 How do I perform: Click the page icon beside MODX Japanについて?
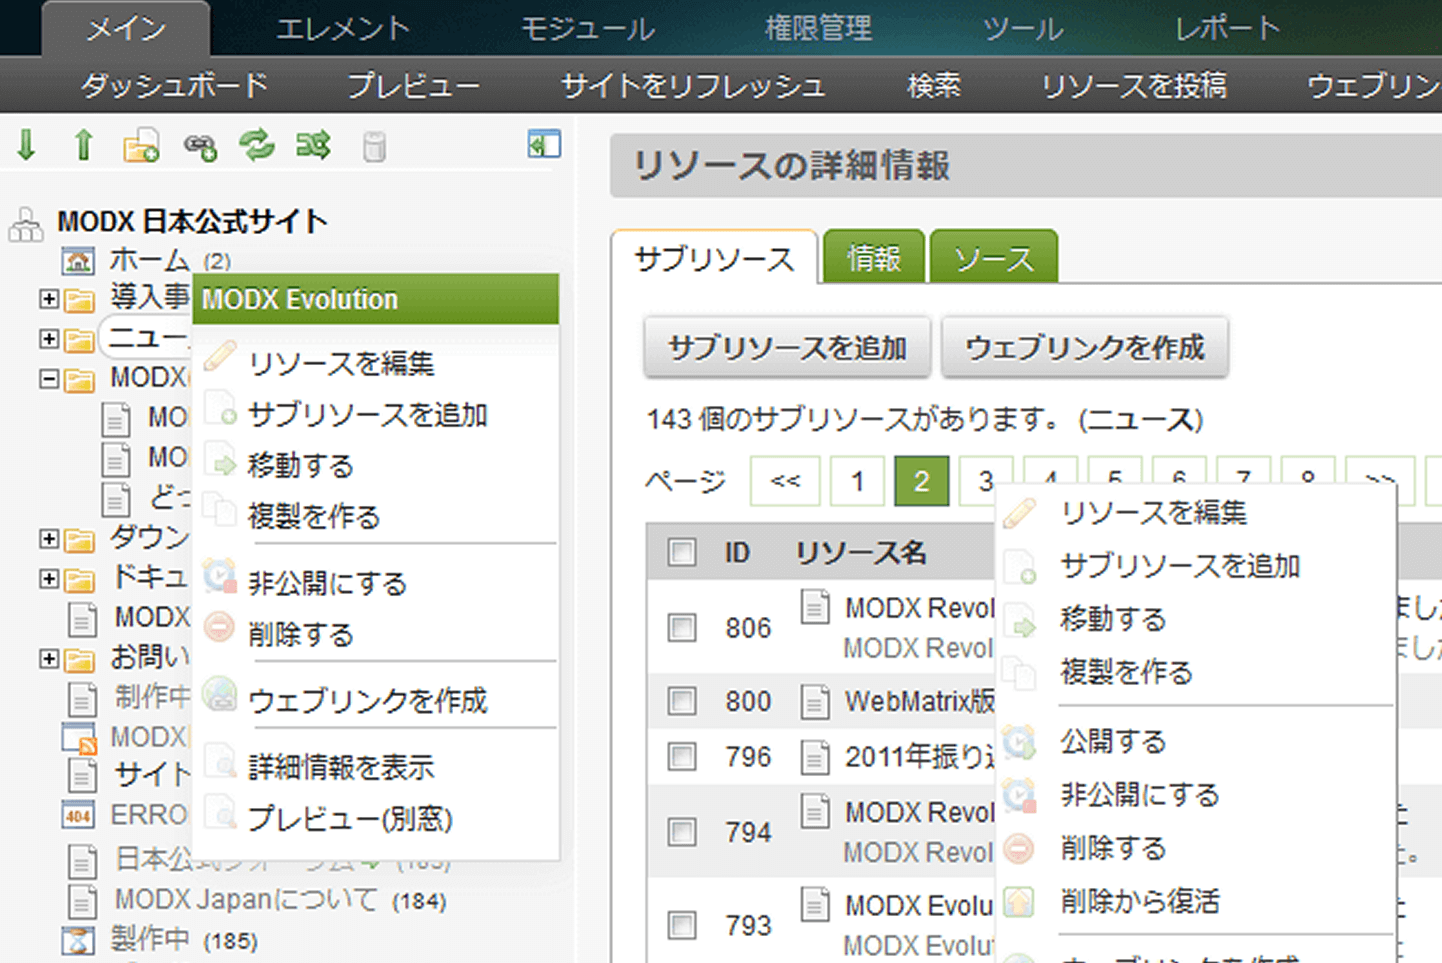(x=82, y=901)
